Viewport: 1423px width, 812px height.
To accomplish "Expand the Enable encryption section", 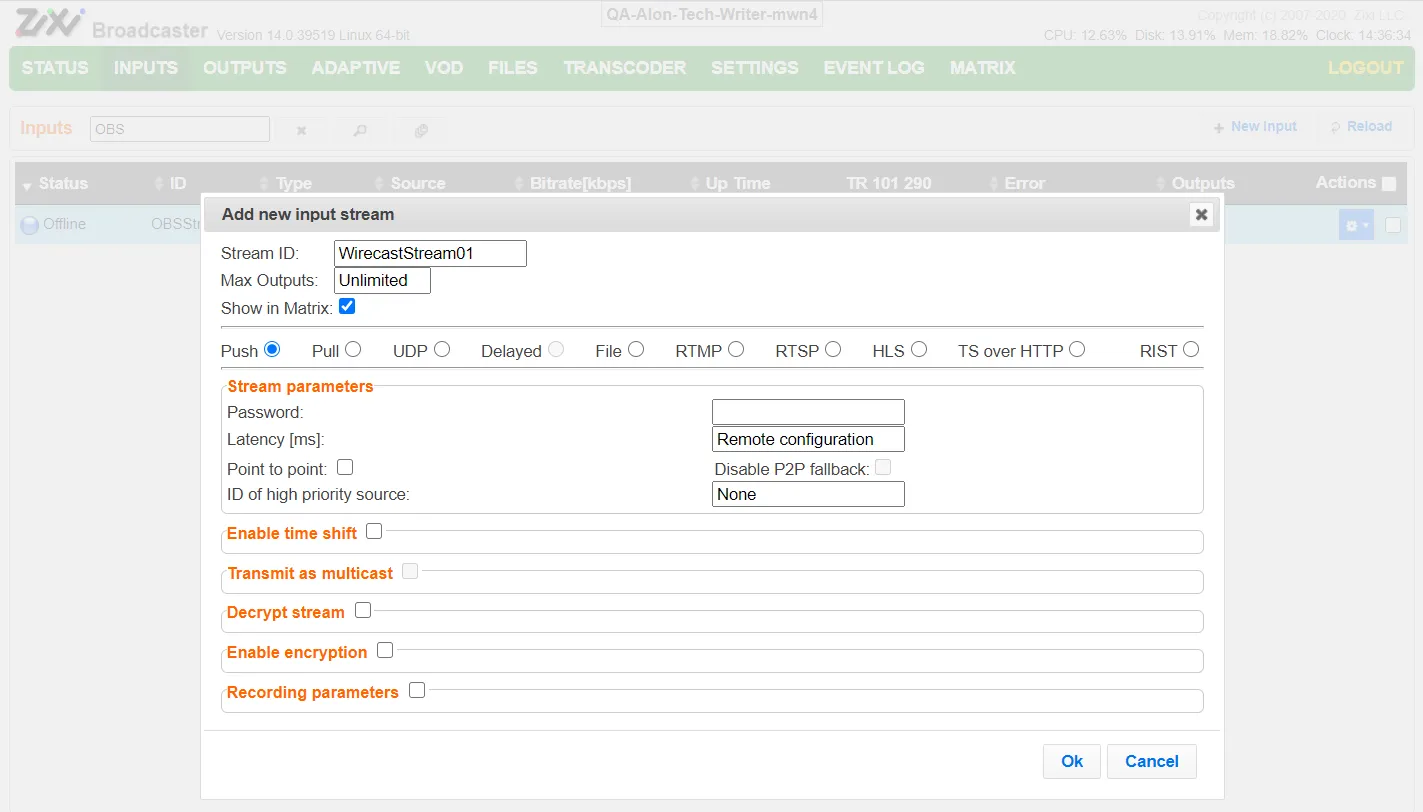I will 385,650.
